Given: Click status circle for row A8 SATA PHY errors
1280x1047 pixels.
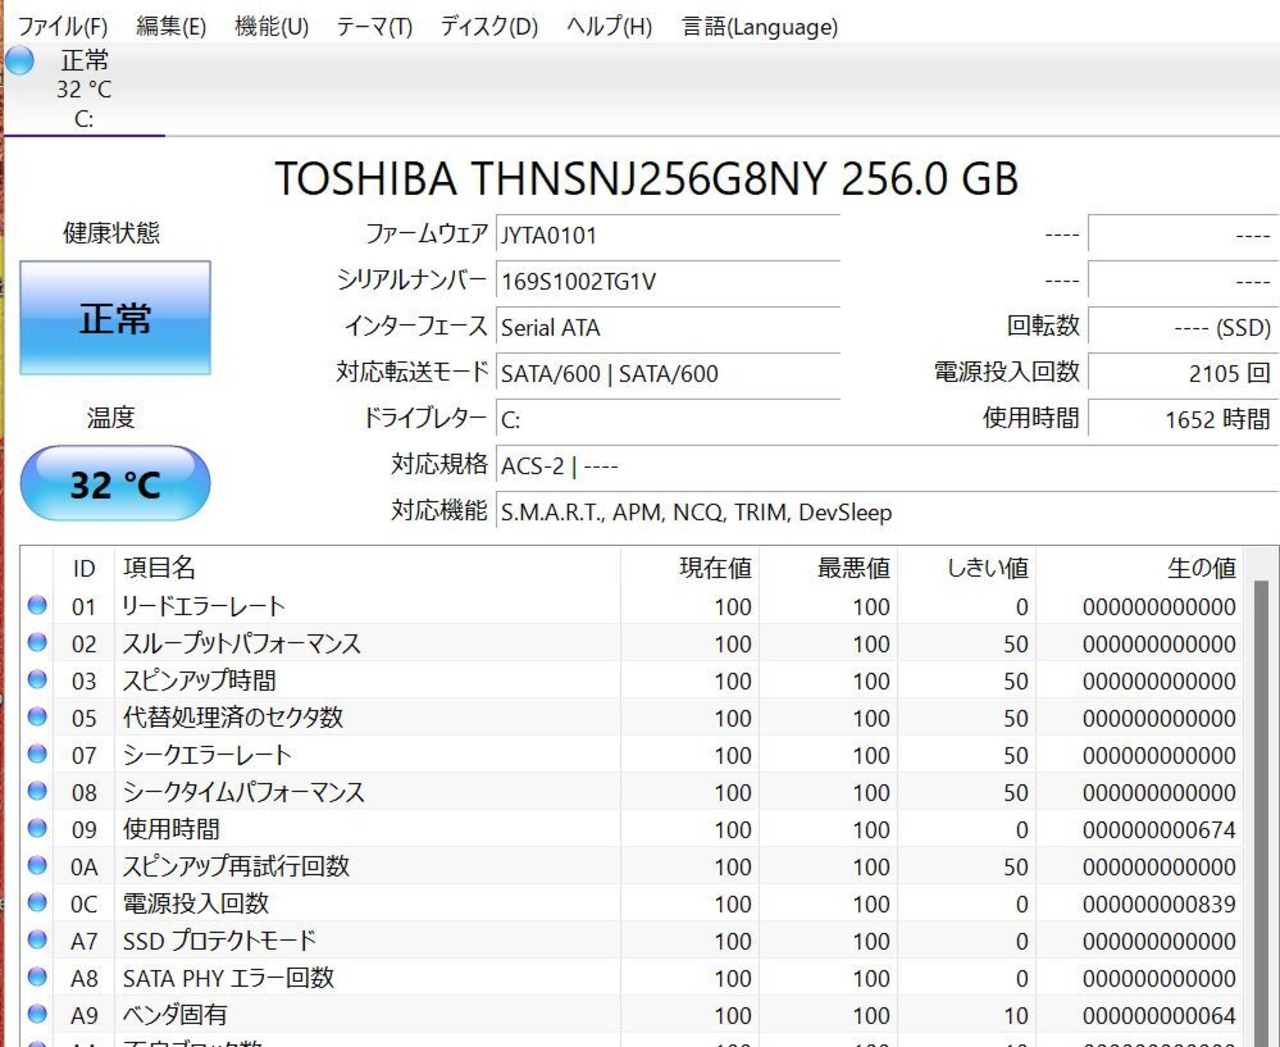Looking at the screenshot, I should [x=37, y=977].
